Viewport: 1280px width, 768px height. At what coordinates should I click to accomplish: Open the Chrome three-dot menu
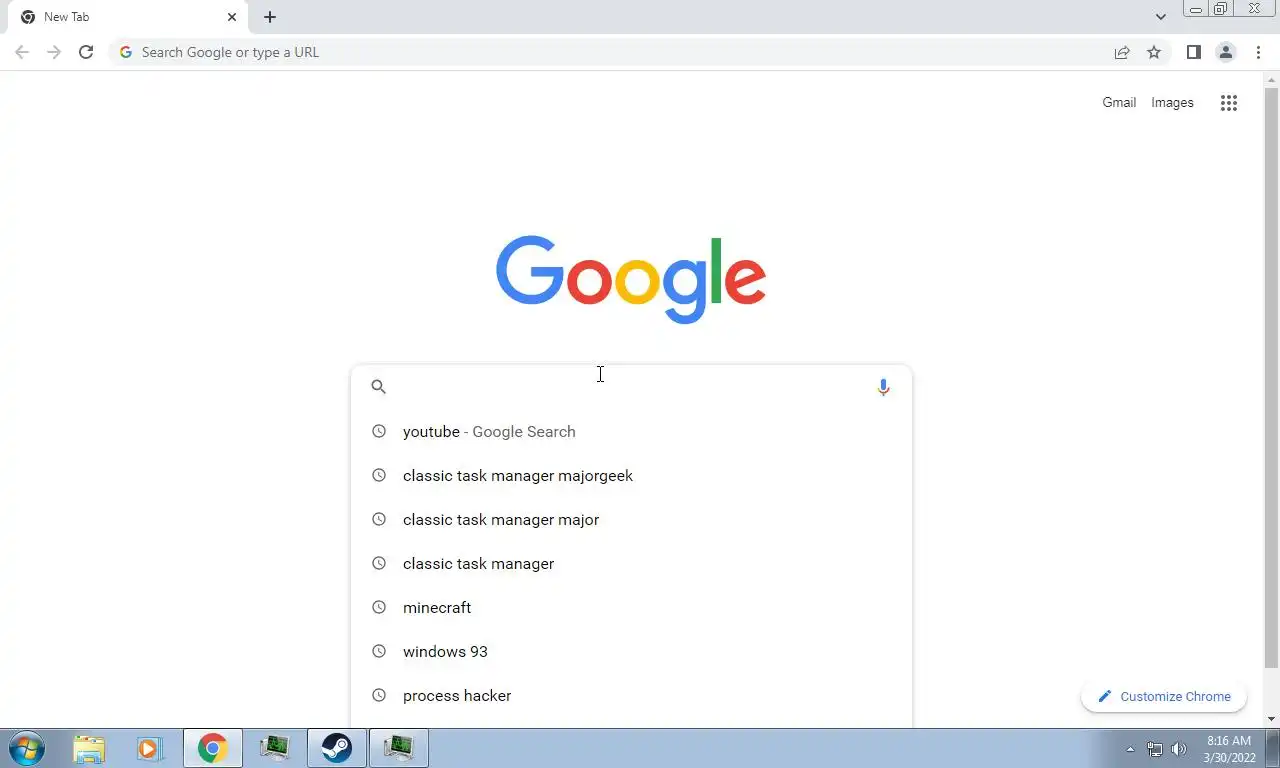point(1258,52)
